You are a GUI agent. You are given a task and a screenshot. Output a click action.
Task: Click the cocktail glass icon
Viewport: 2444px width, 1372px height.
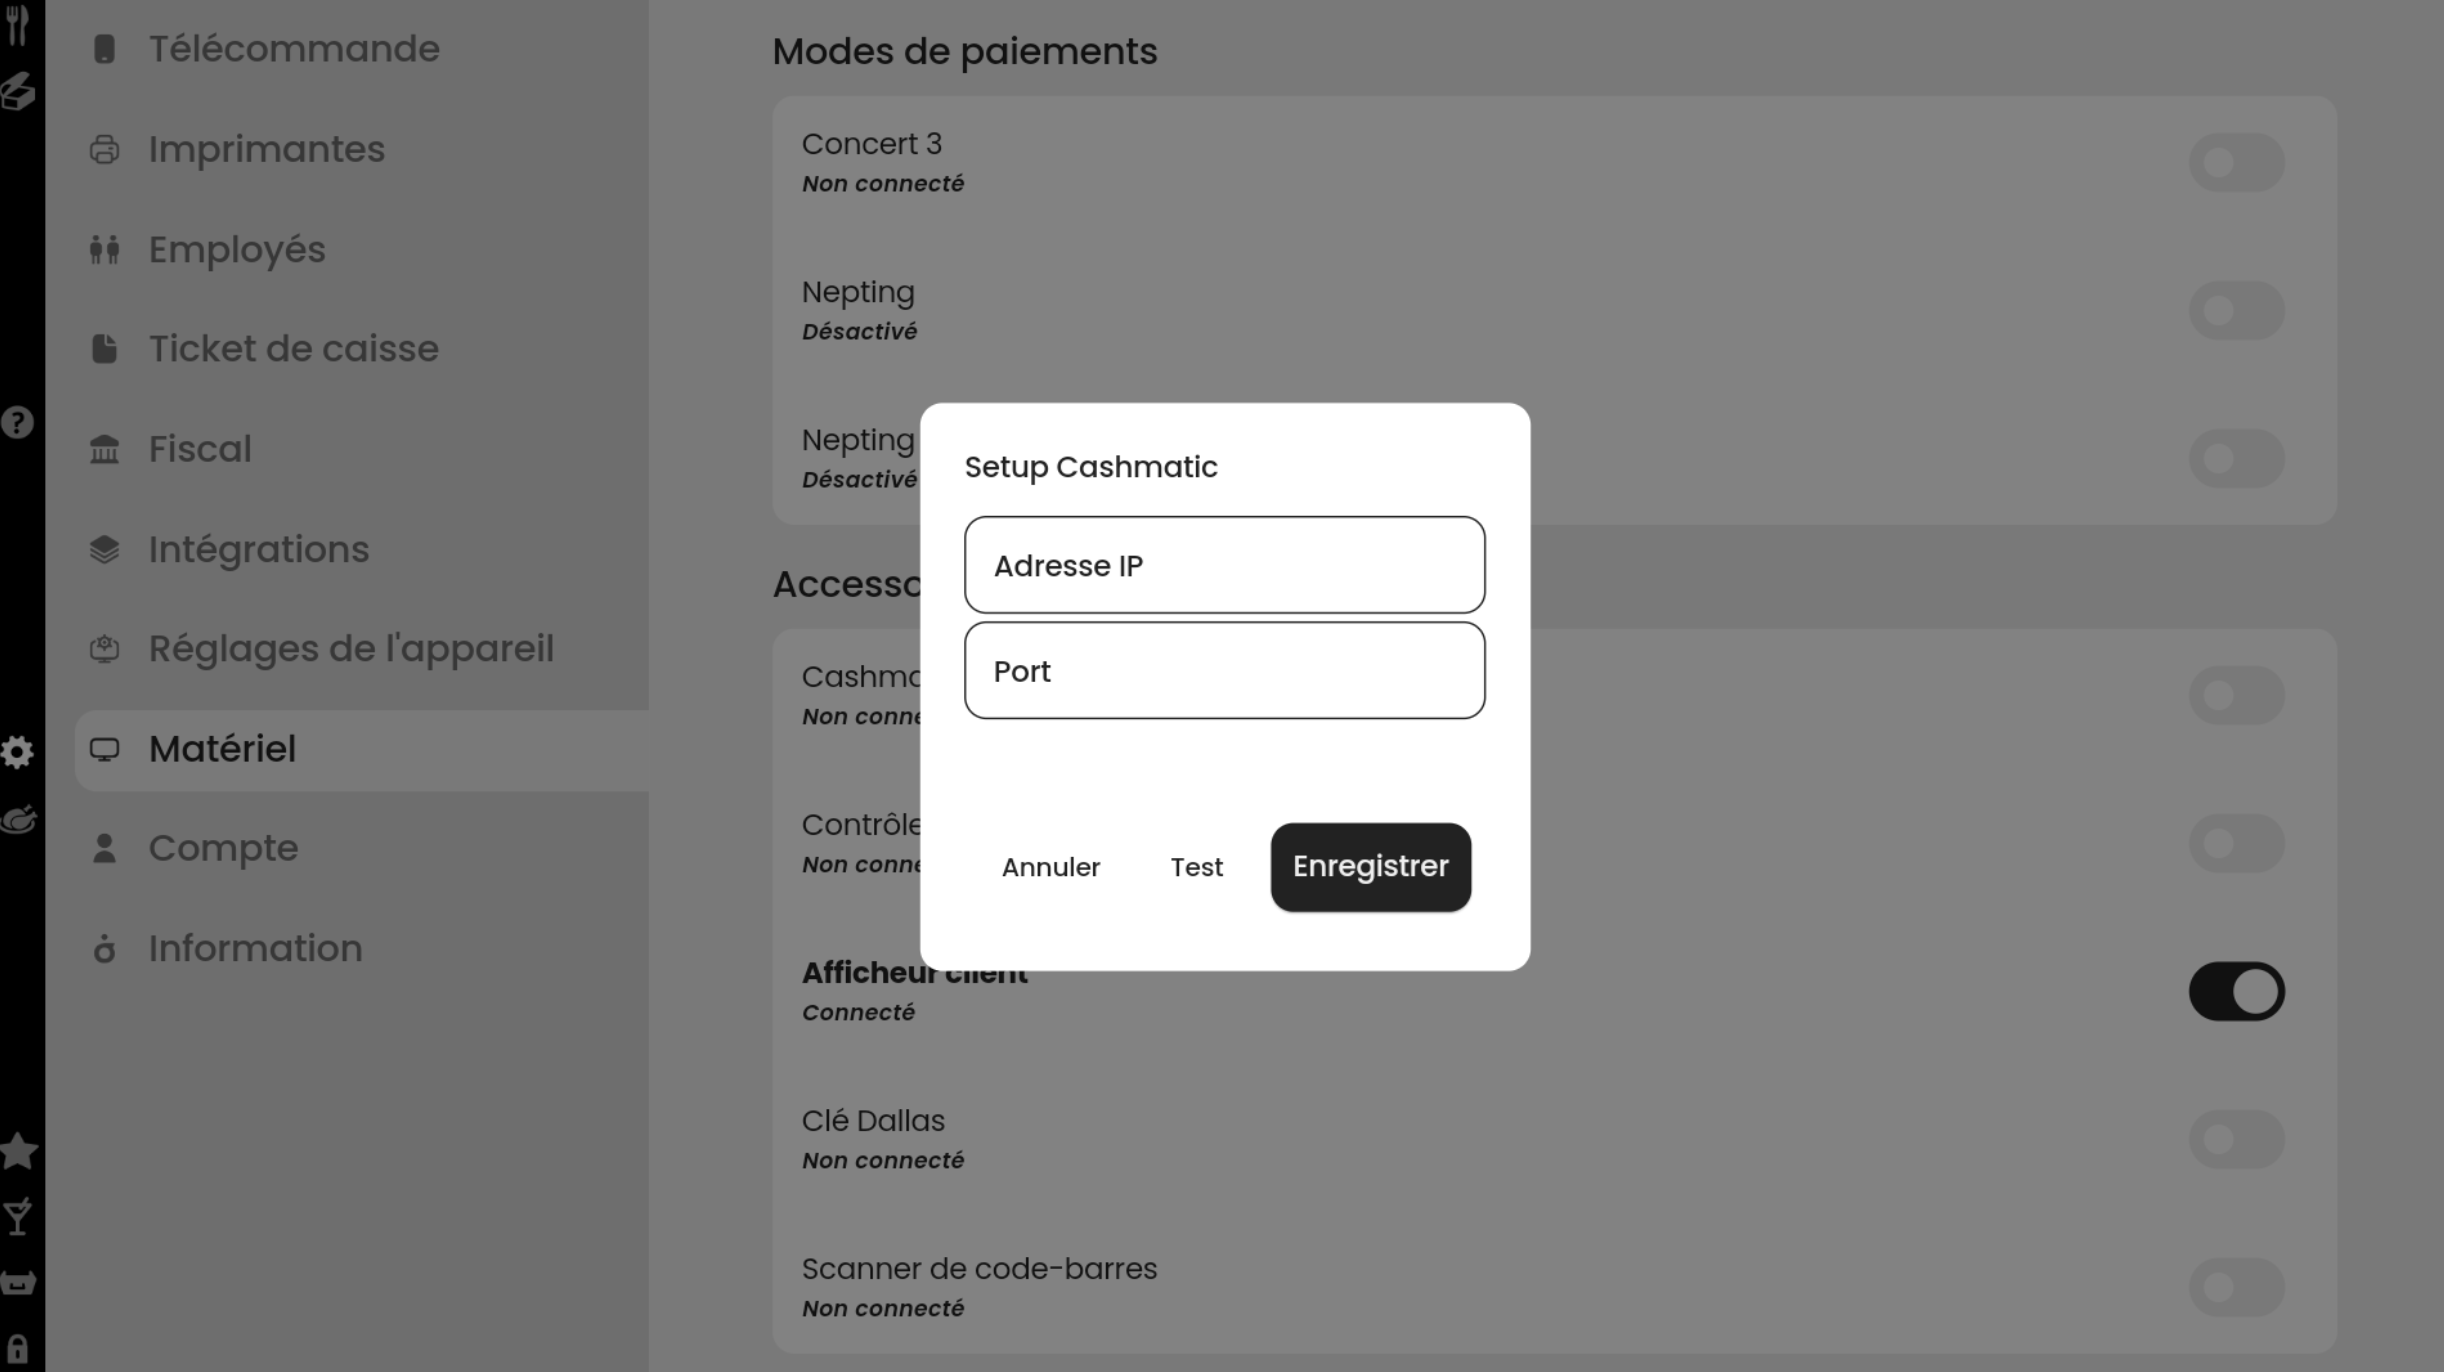tap(17, 1217)
